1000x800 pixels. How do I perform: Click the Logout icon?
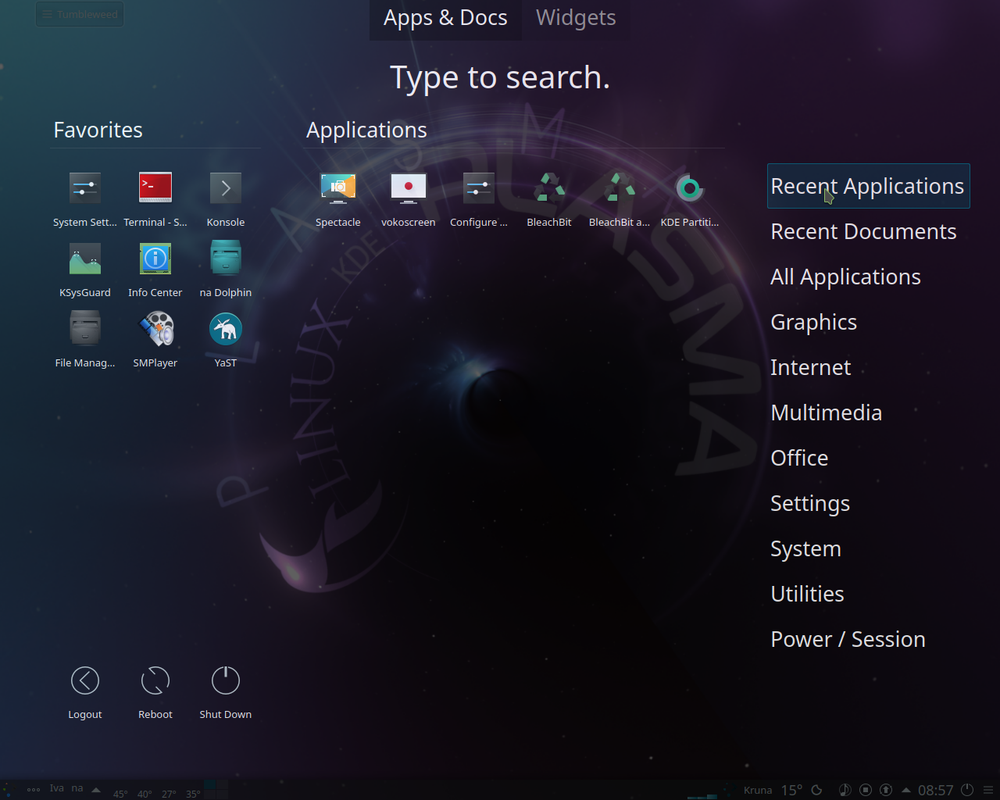85,681
